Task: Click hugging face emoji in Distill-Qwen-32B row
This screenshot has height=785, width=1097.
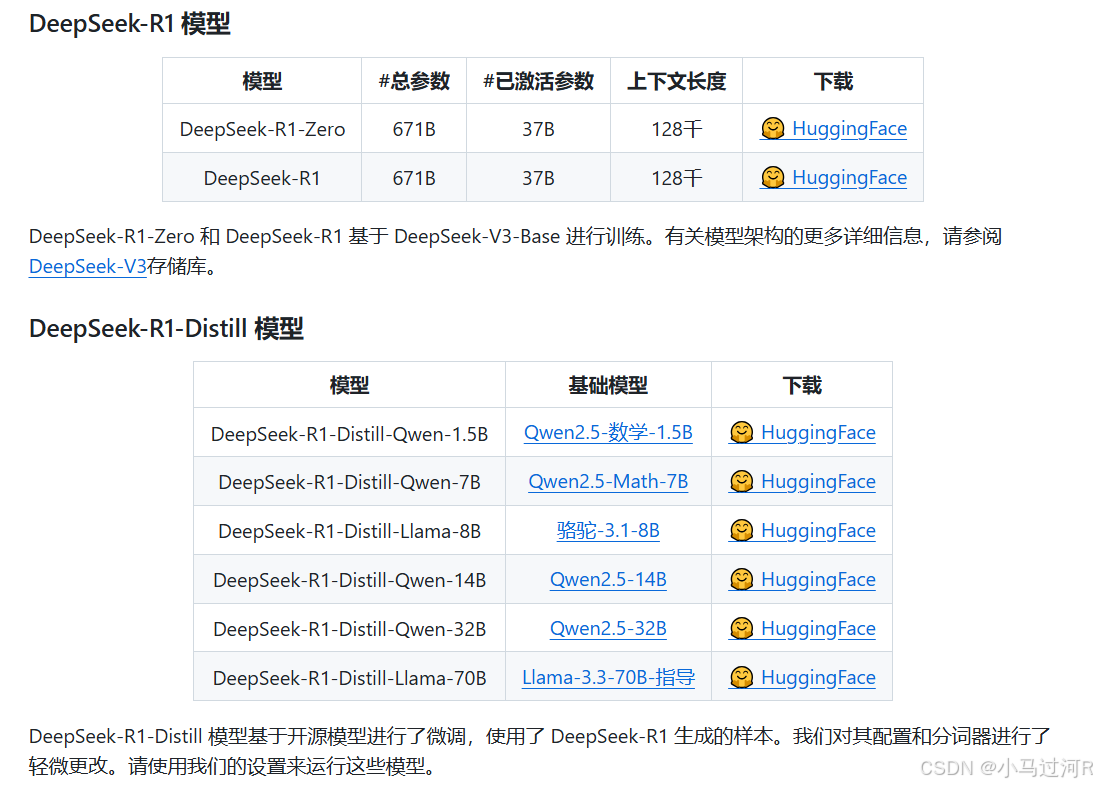Action: point(742,628)
